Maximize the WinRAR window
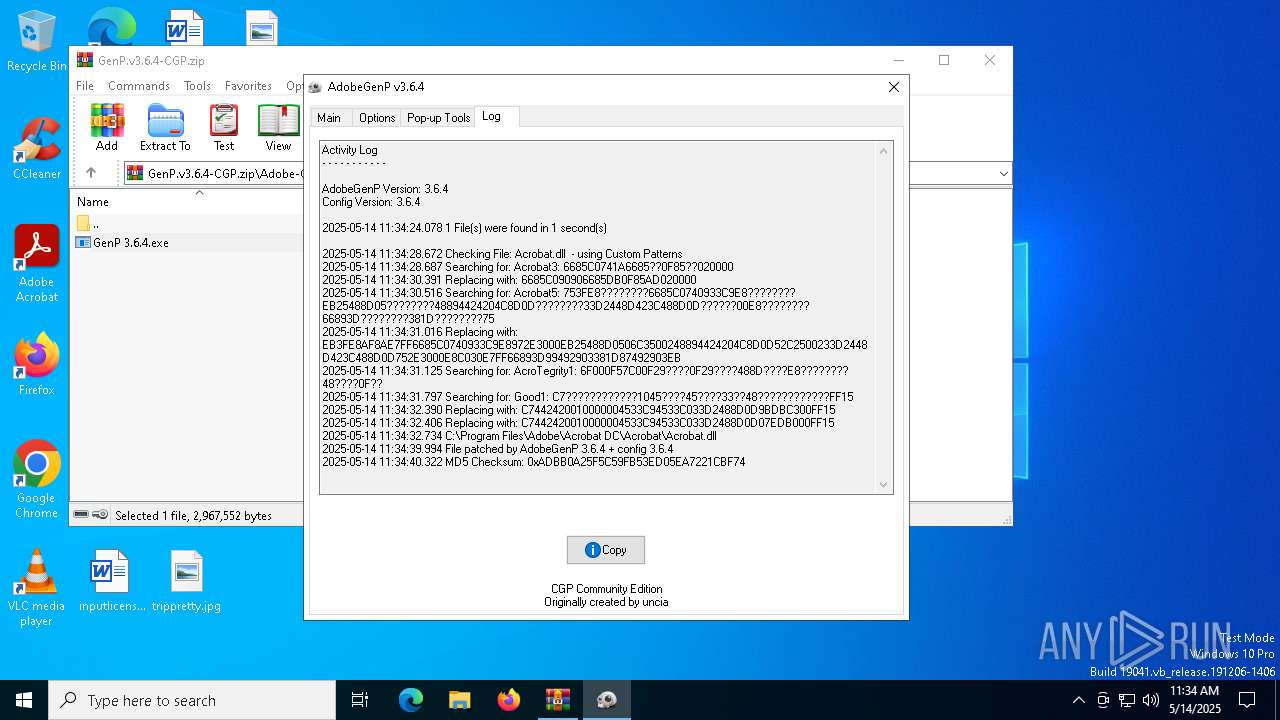 coord(943,60)
